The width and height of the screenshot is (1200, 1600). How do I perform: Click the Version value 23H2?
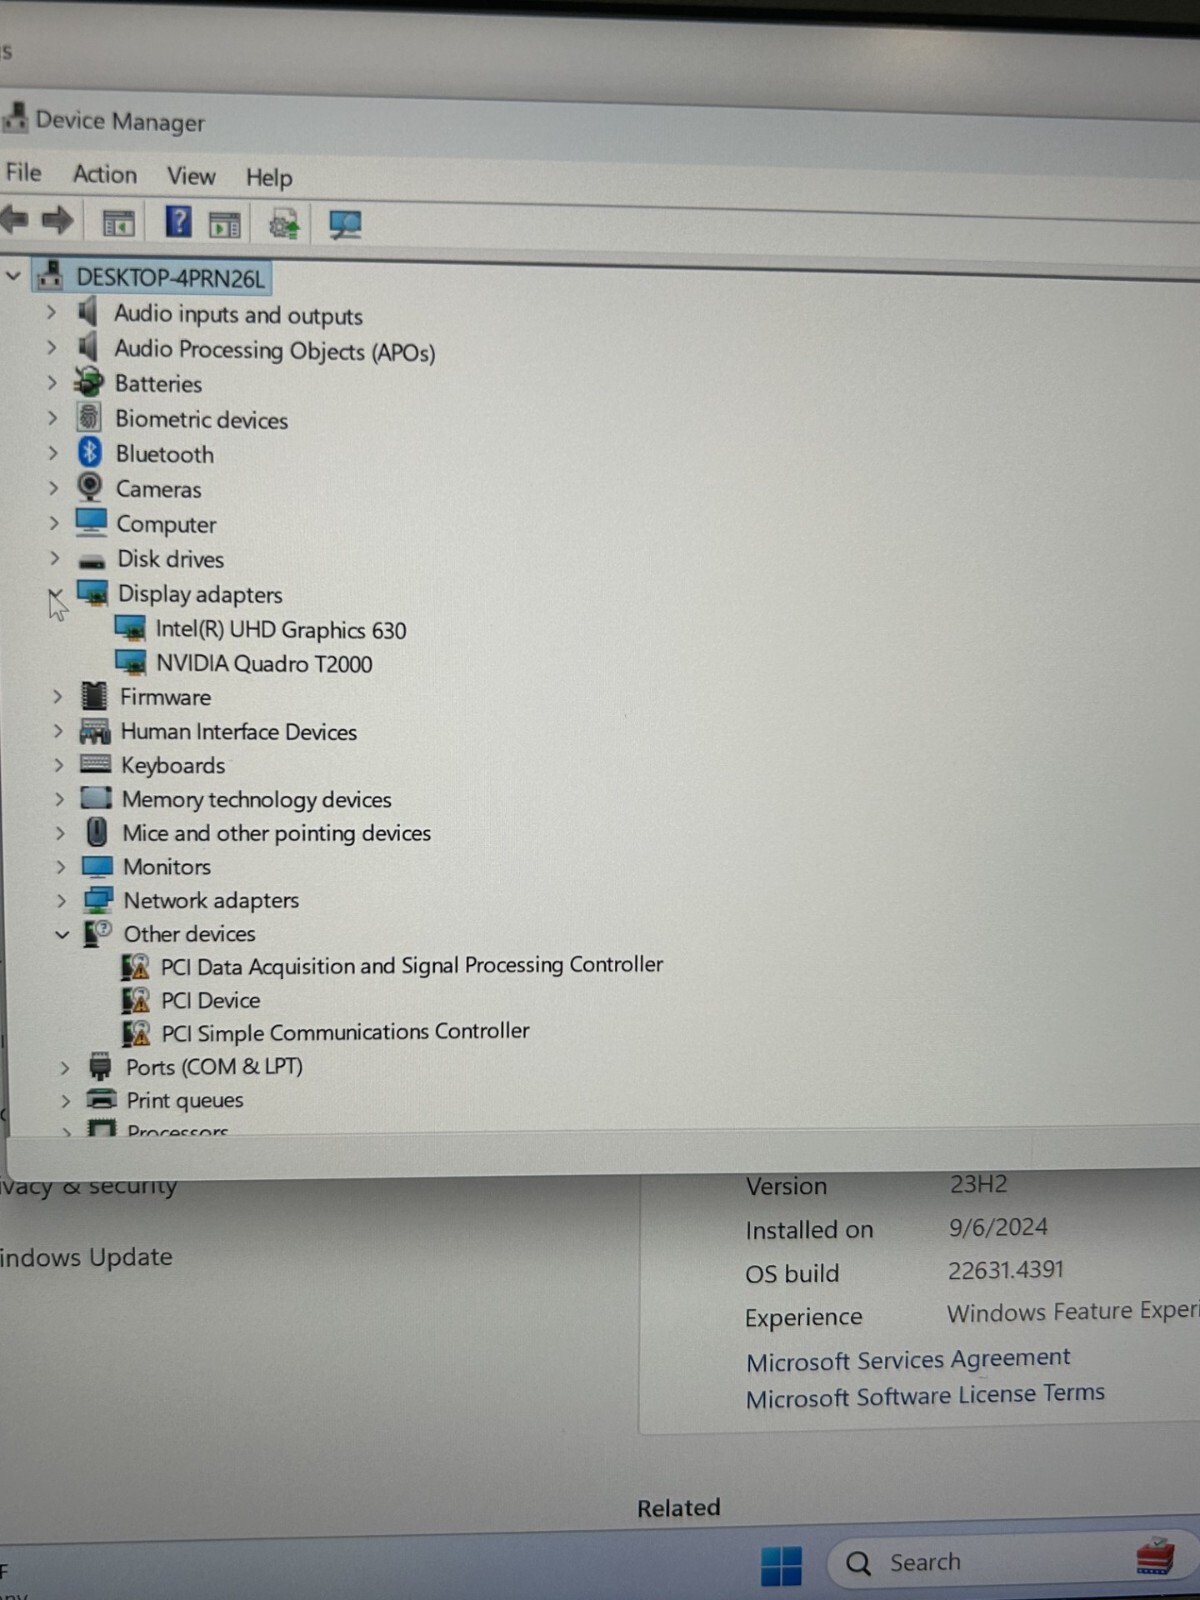click(978, 1184)
